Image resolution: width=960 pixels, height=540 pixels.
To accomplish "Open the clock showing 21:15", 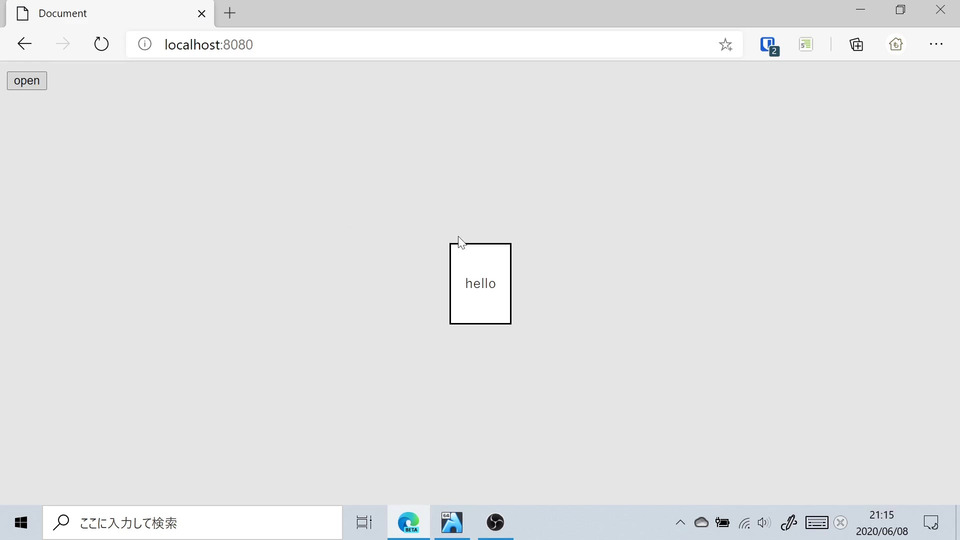I will click(882, 523).
